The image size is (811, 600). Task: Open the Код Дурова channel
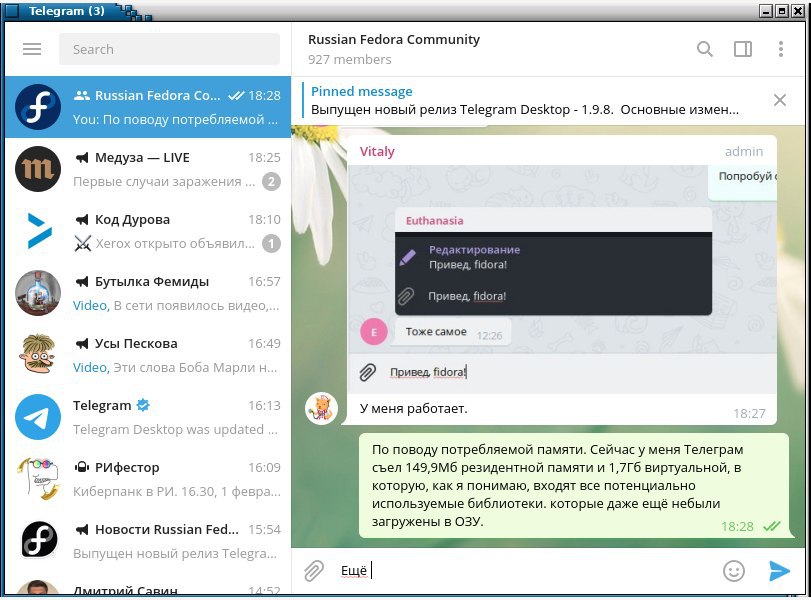[x=148, y=231]
